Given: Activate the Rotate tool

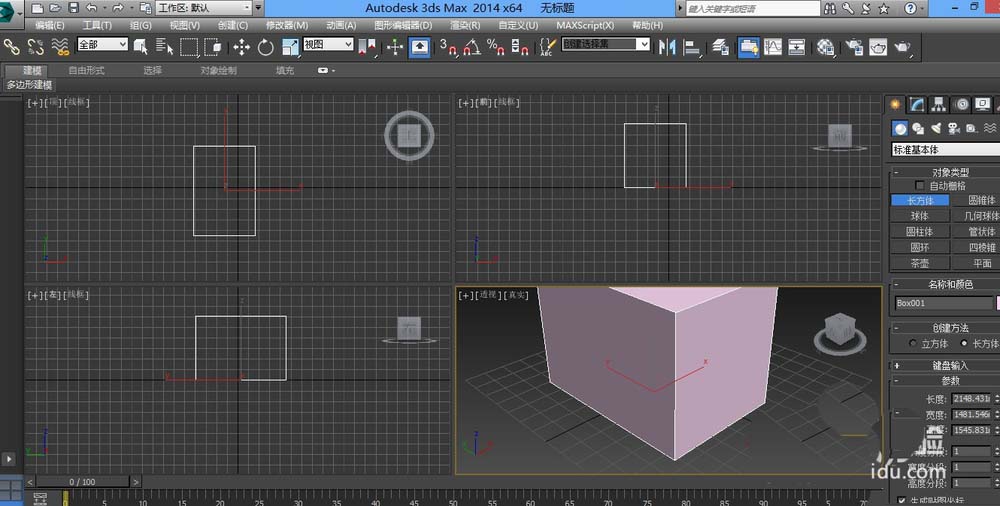Looking at the screenshot, I should 266,46.
